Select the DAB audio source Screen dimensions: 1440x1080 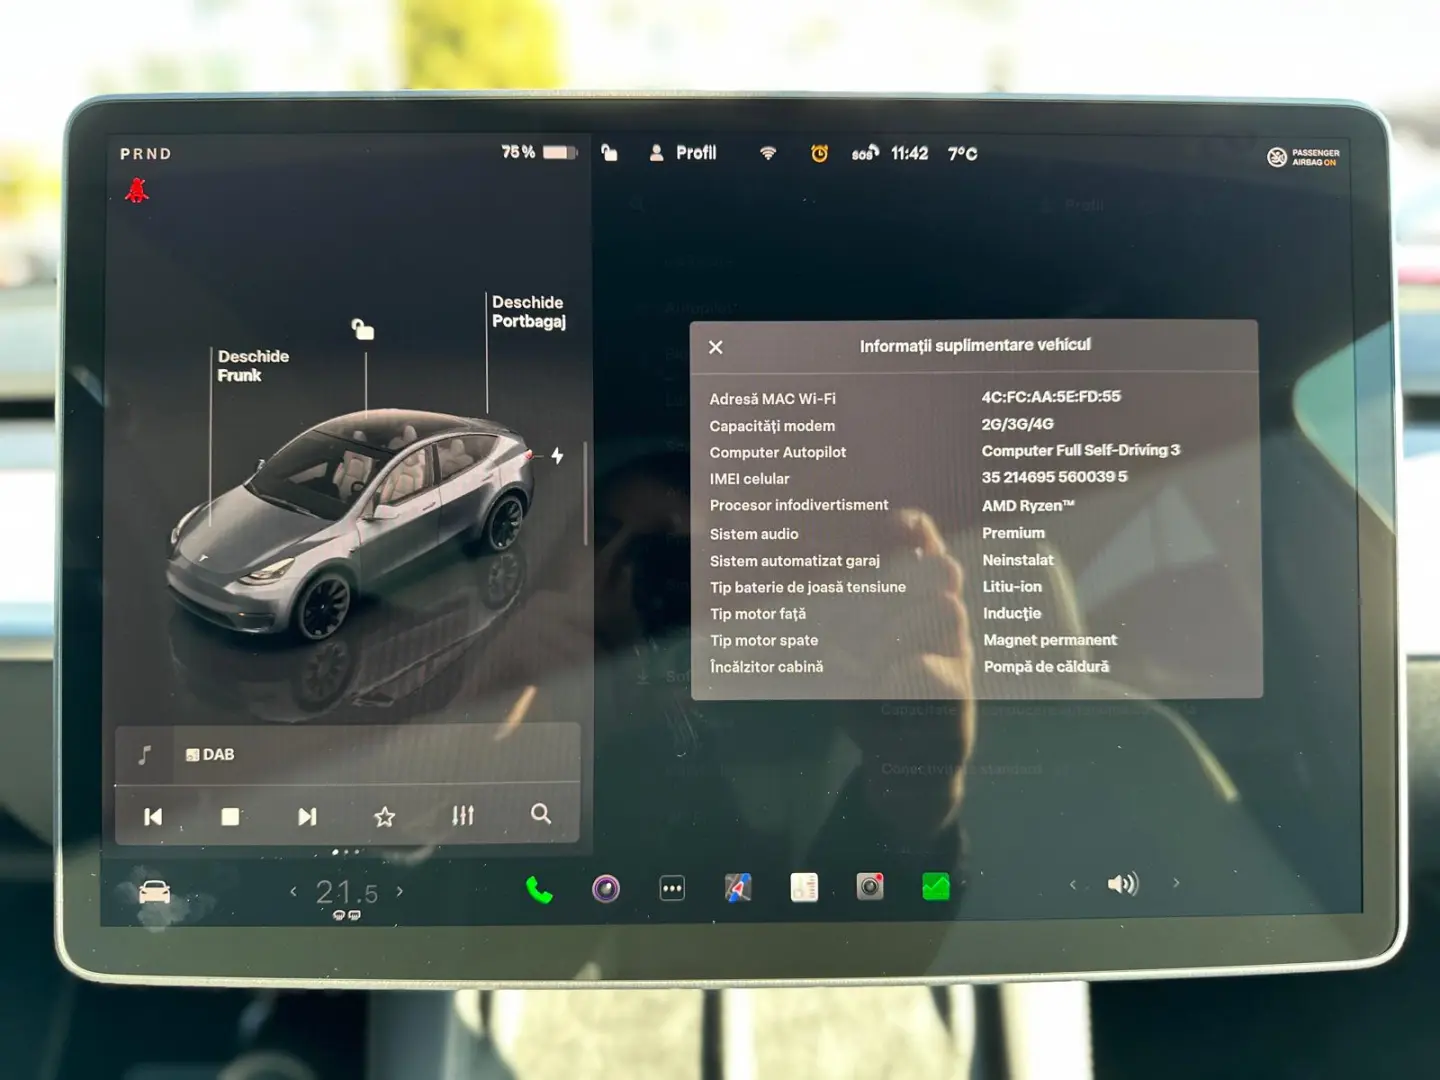click(x=215, y=754)
